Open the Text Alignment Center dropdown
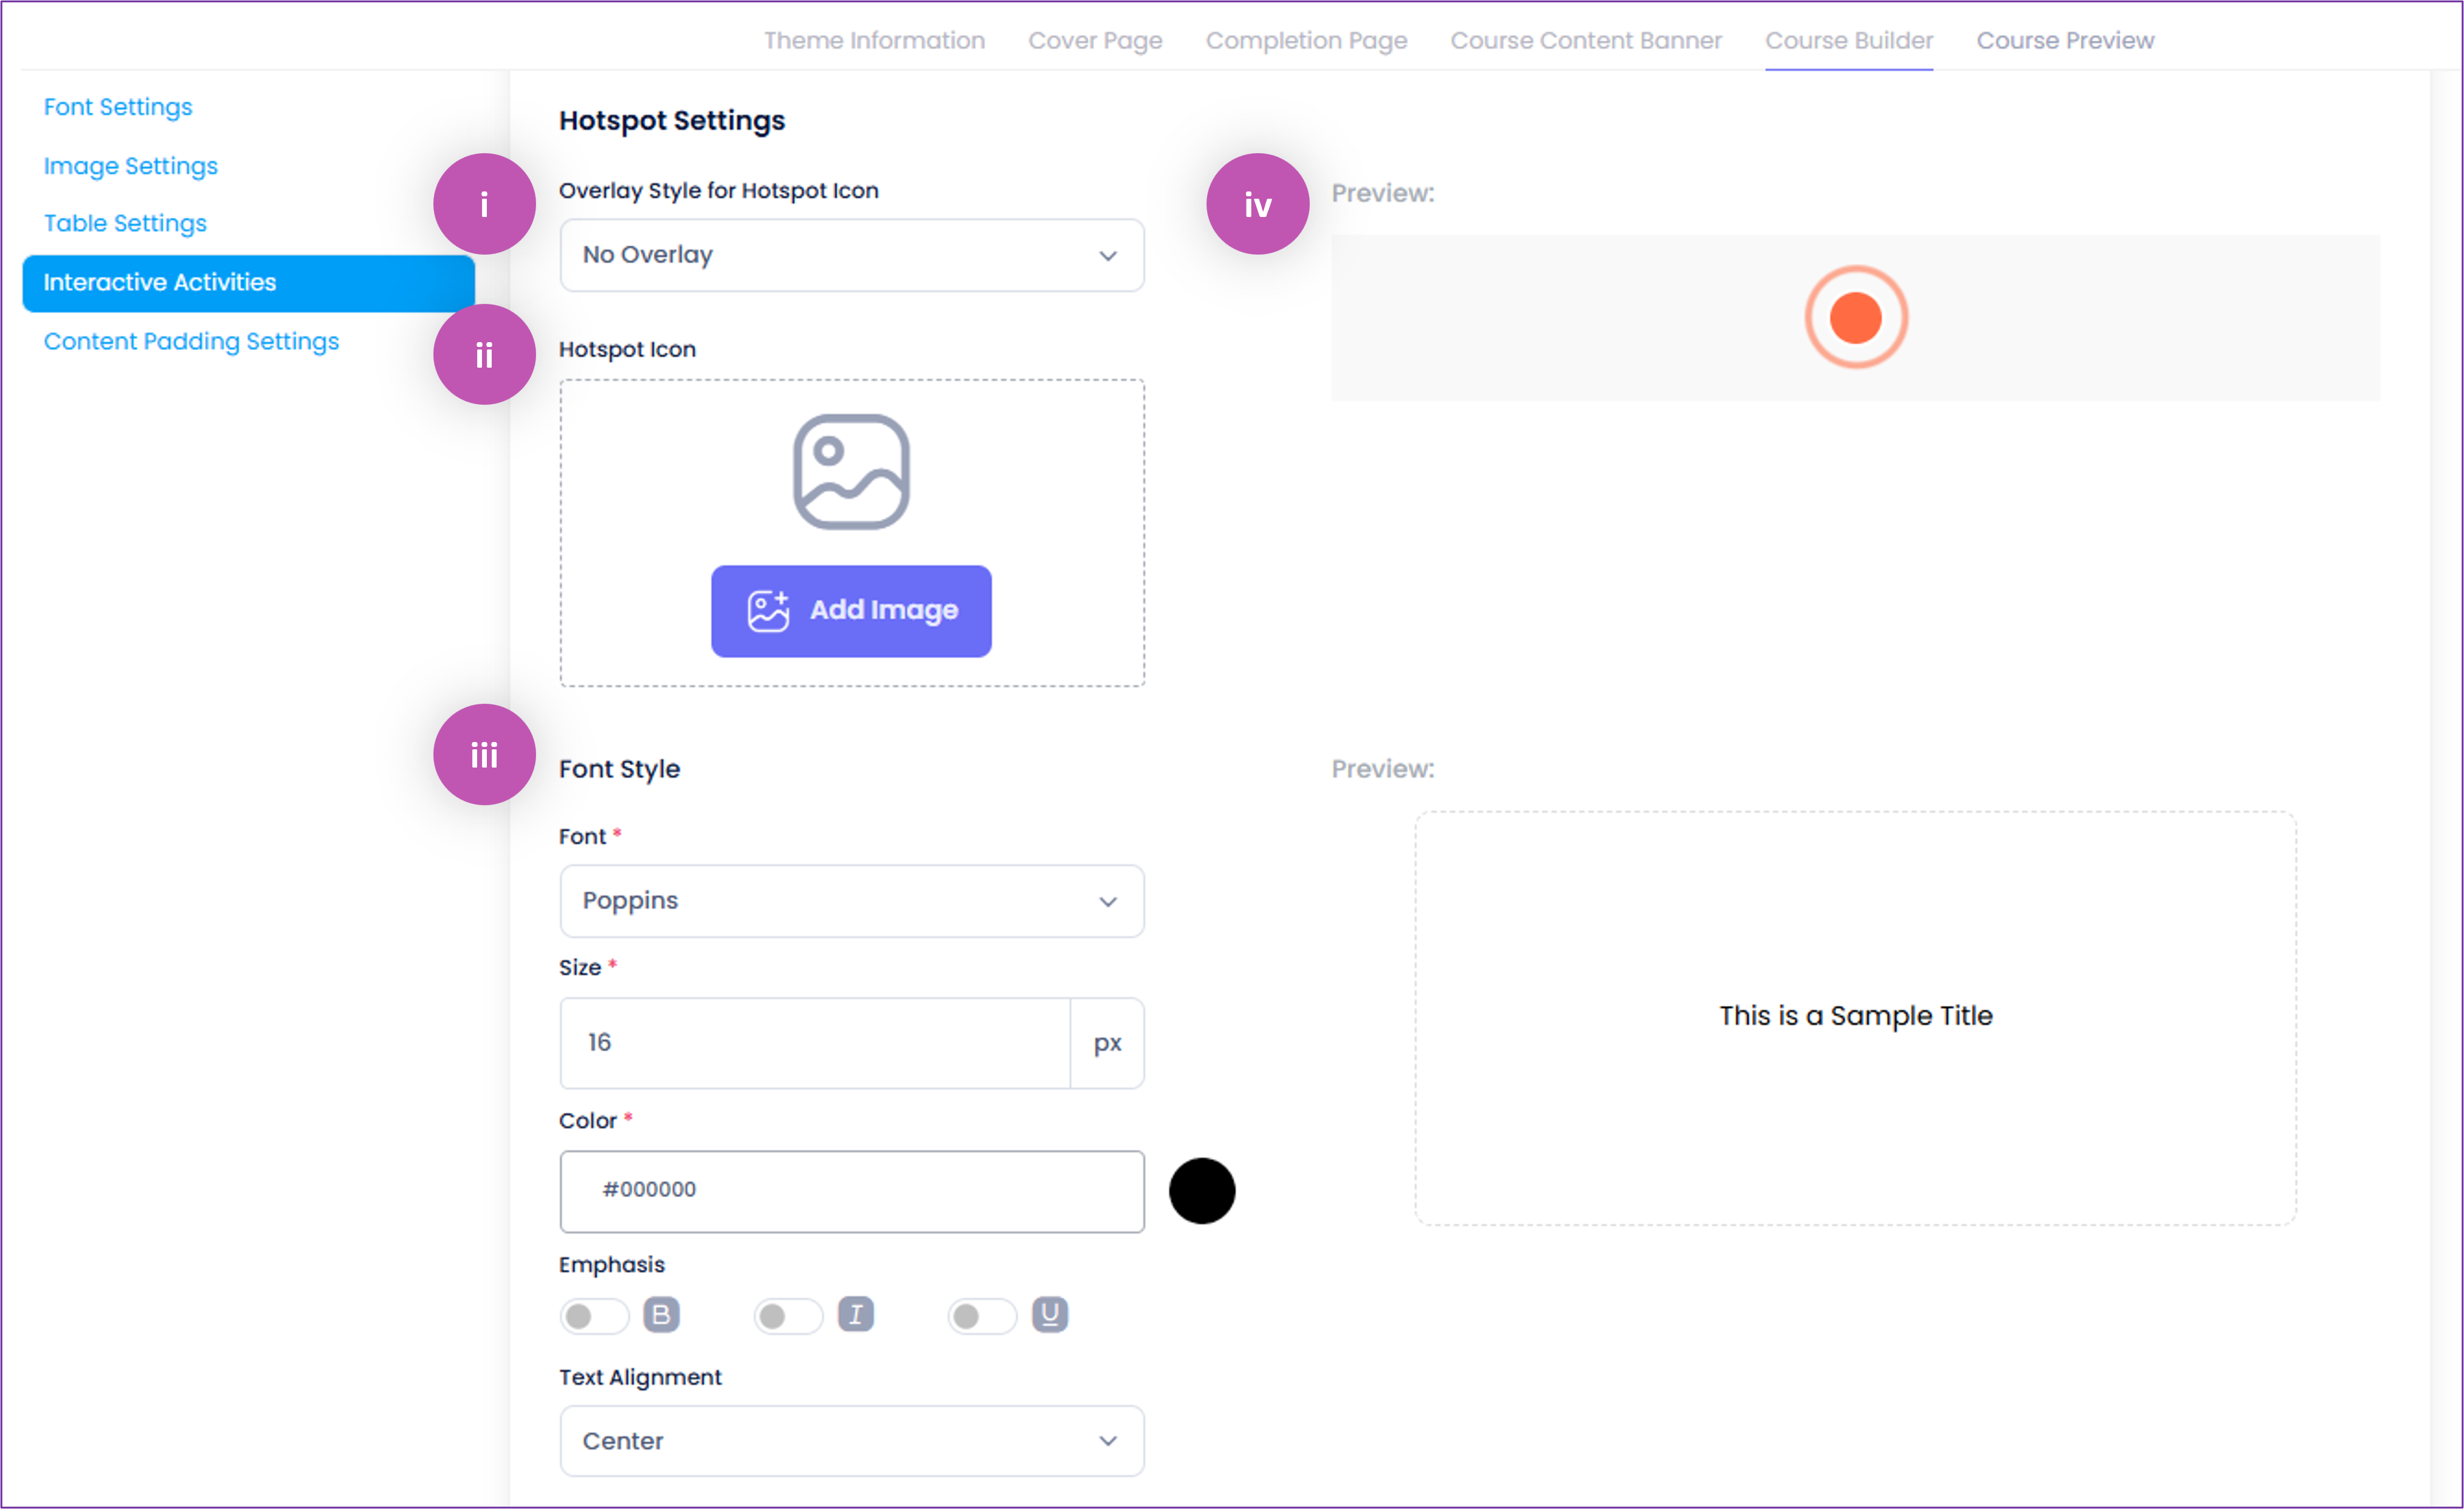Image resolution: width=2464 pixels, height=1509 pixels. 851,1441
